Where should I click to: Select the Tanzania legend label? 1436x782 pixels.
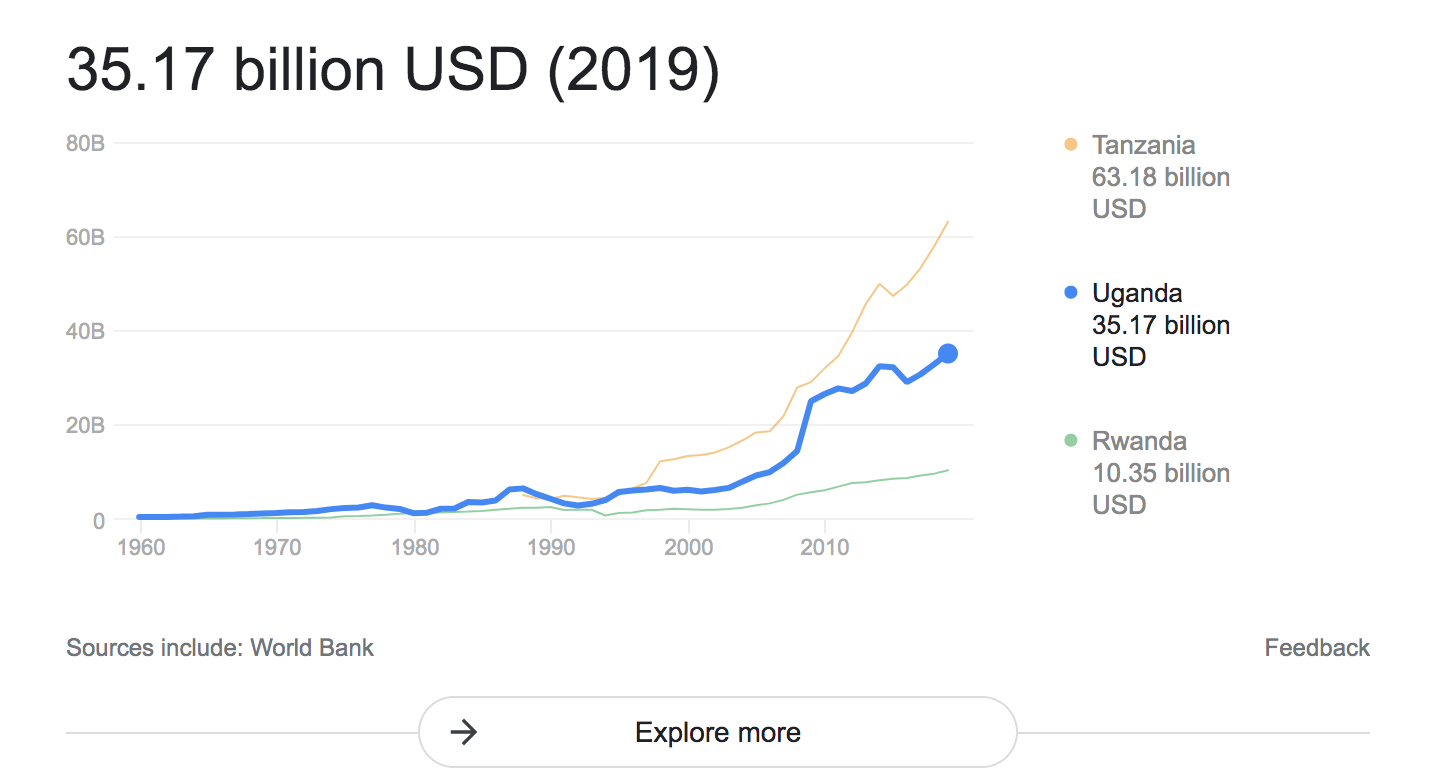1143,145
